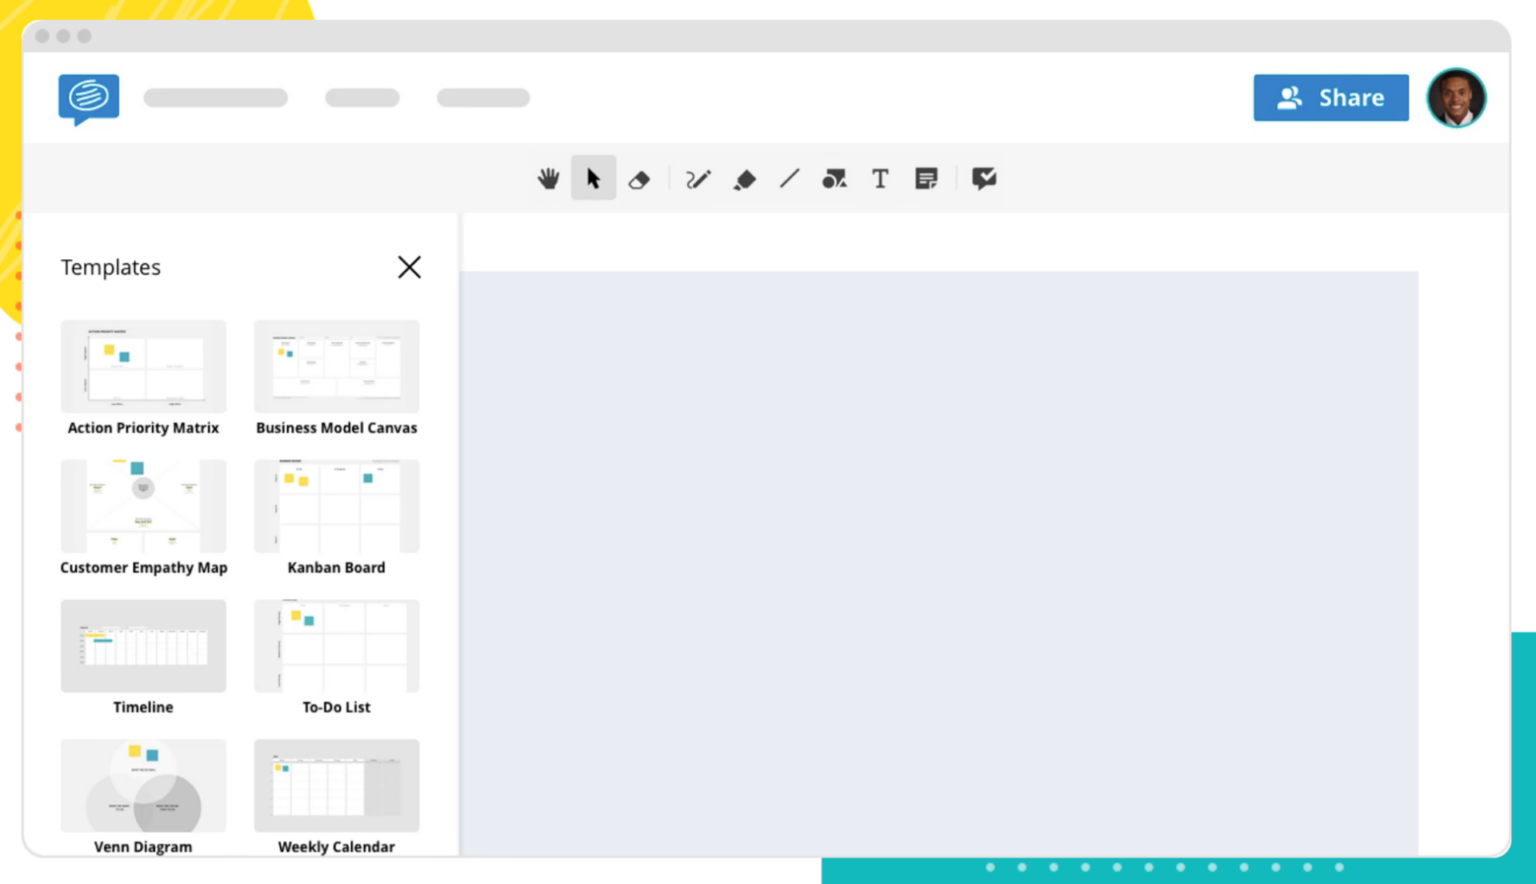Activate the Selection arrow tool

[x=593, y=178]
